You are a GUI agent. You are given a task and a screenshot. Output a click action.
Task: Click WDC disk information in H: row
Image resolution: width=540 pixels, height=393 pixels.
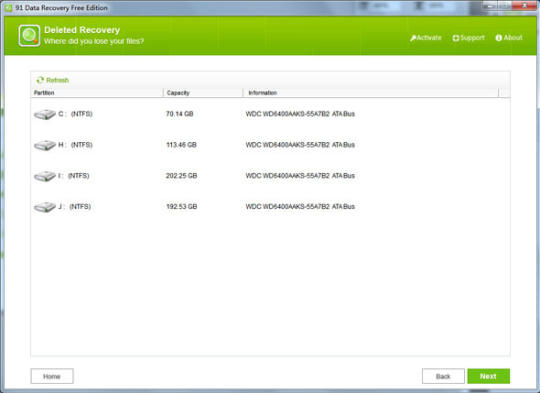point(300,145)
